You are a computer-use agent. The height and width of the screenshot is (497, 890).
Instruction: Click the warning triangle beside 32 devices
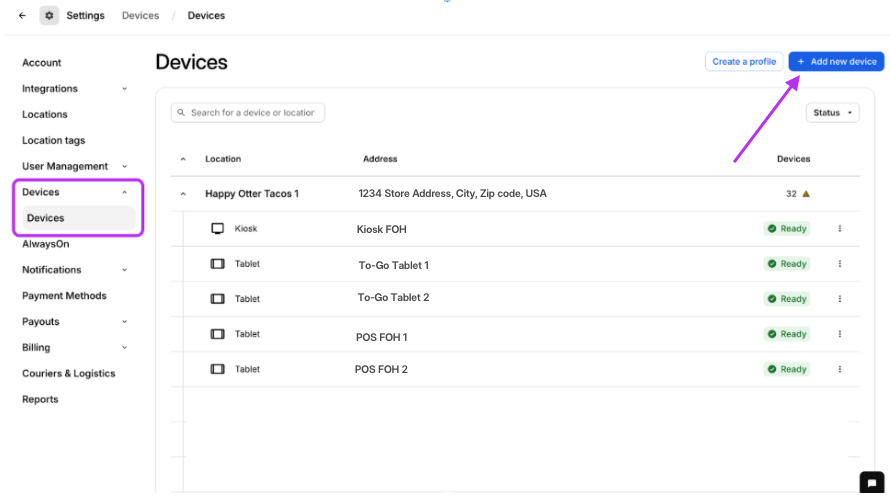[x=806, y=194]
